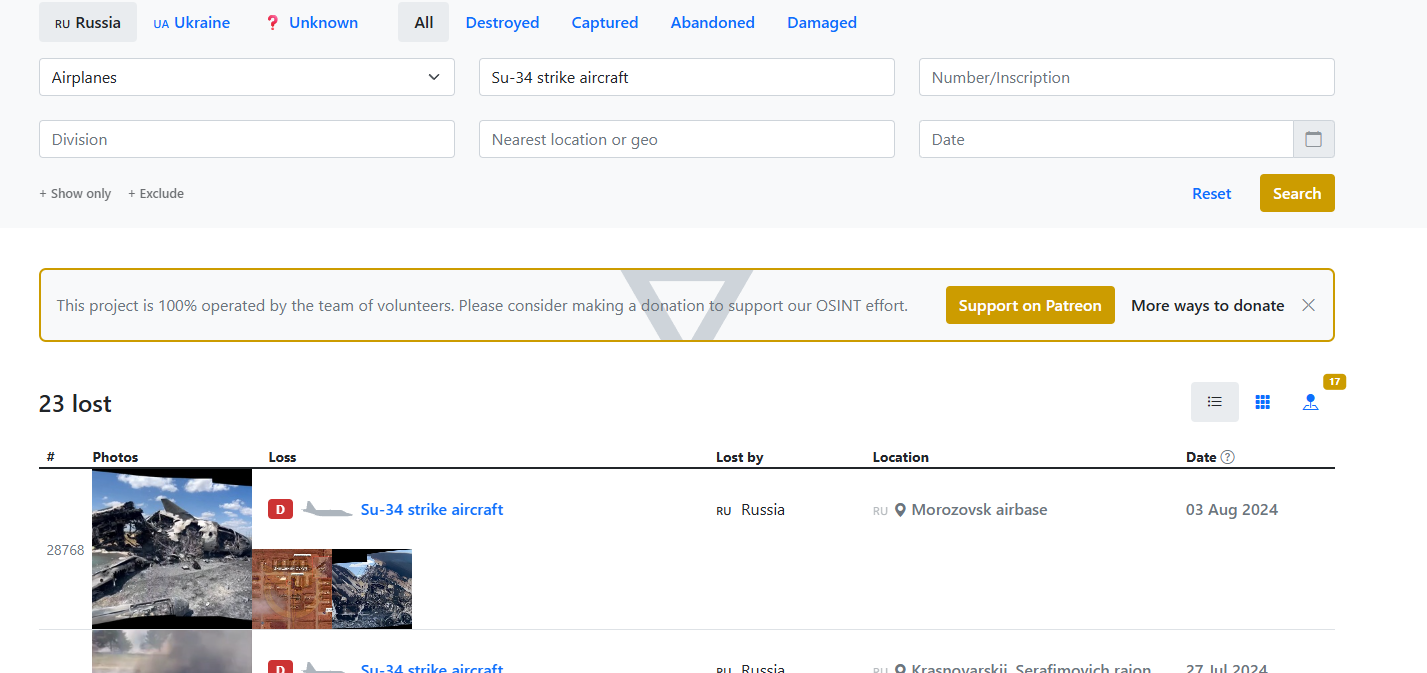Click the Su-34 strike aircraft model field

687,77
